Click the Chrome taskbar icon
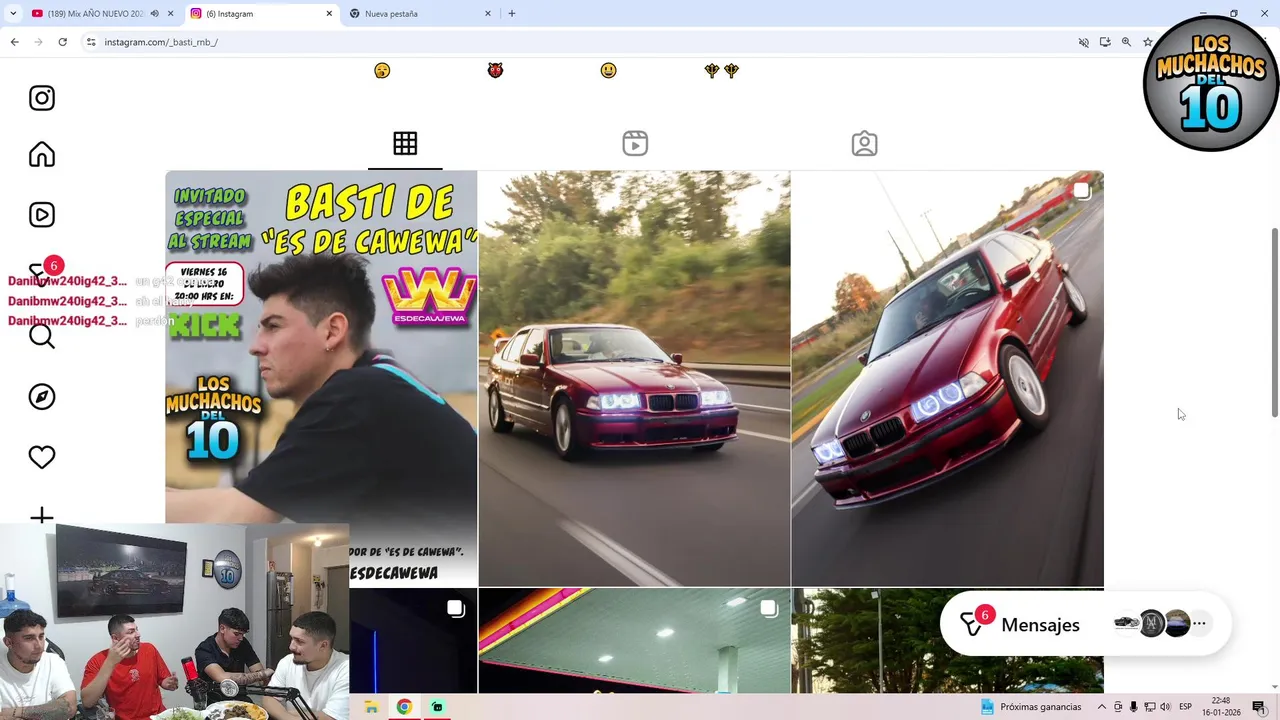Image resolution: width=1280 pixels, height=720 pixels. coord(404,707)
